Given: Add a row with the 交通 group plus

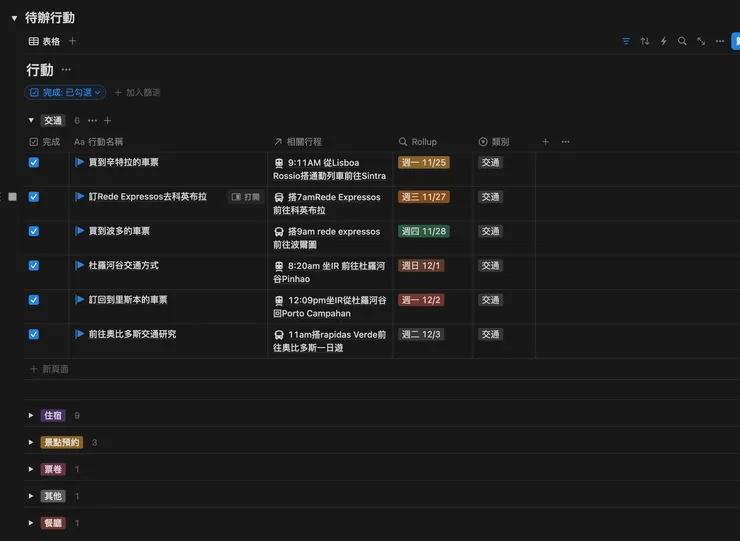Looking at the screenshot, I should pos(108,120).
